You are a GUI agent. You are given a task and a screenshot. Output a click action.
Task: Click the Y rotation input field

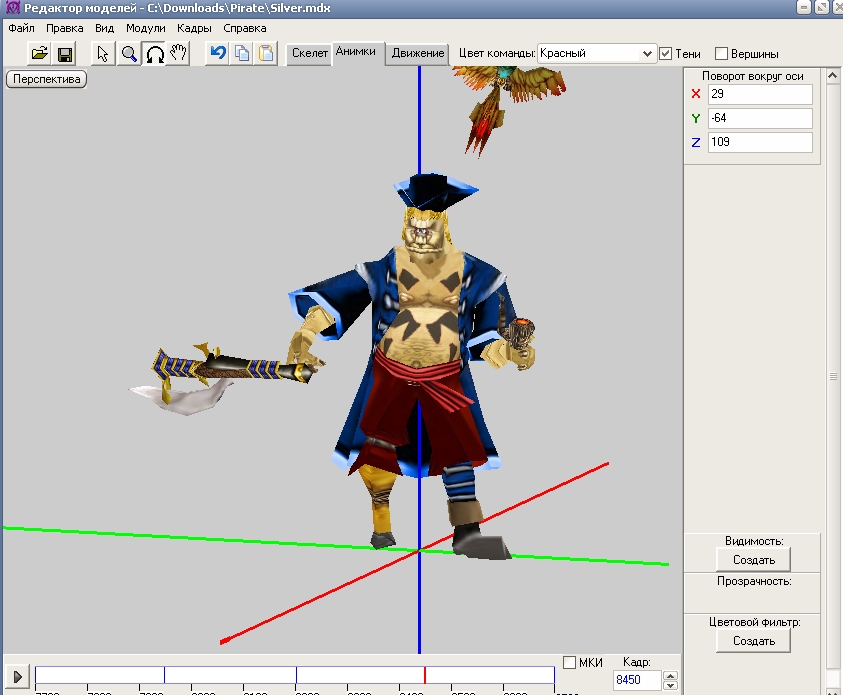tap(760, 118)
